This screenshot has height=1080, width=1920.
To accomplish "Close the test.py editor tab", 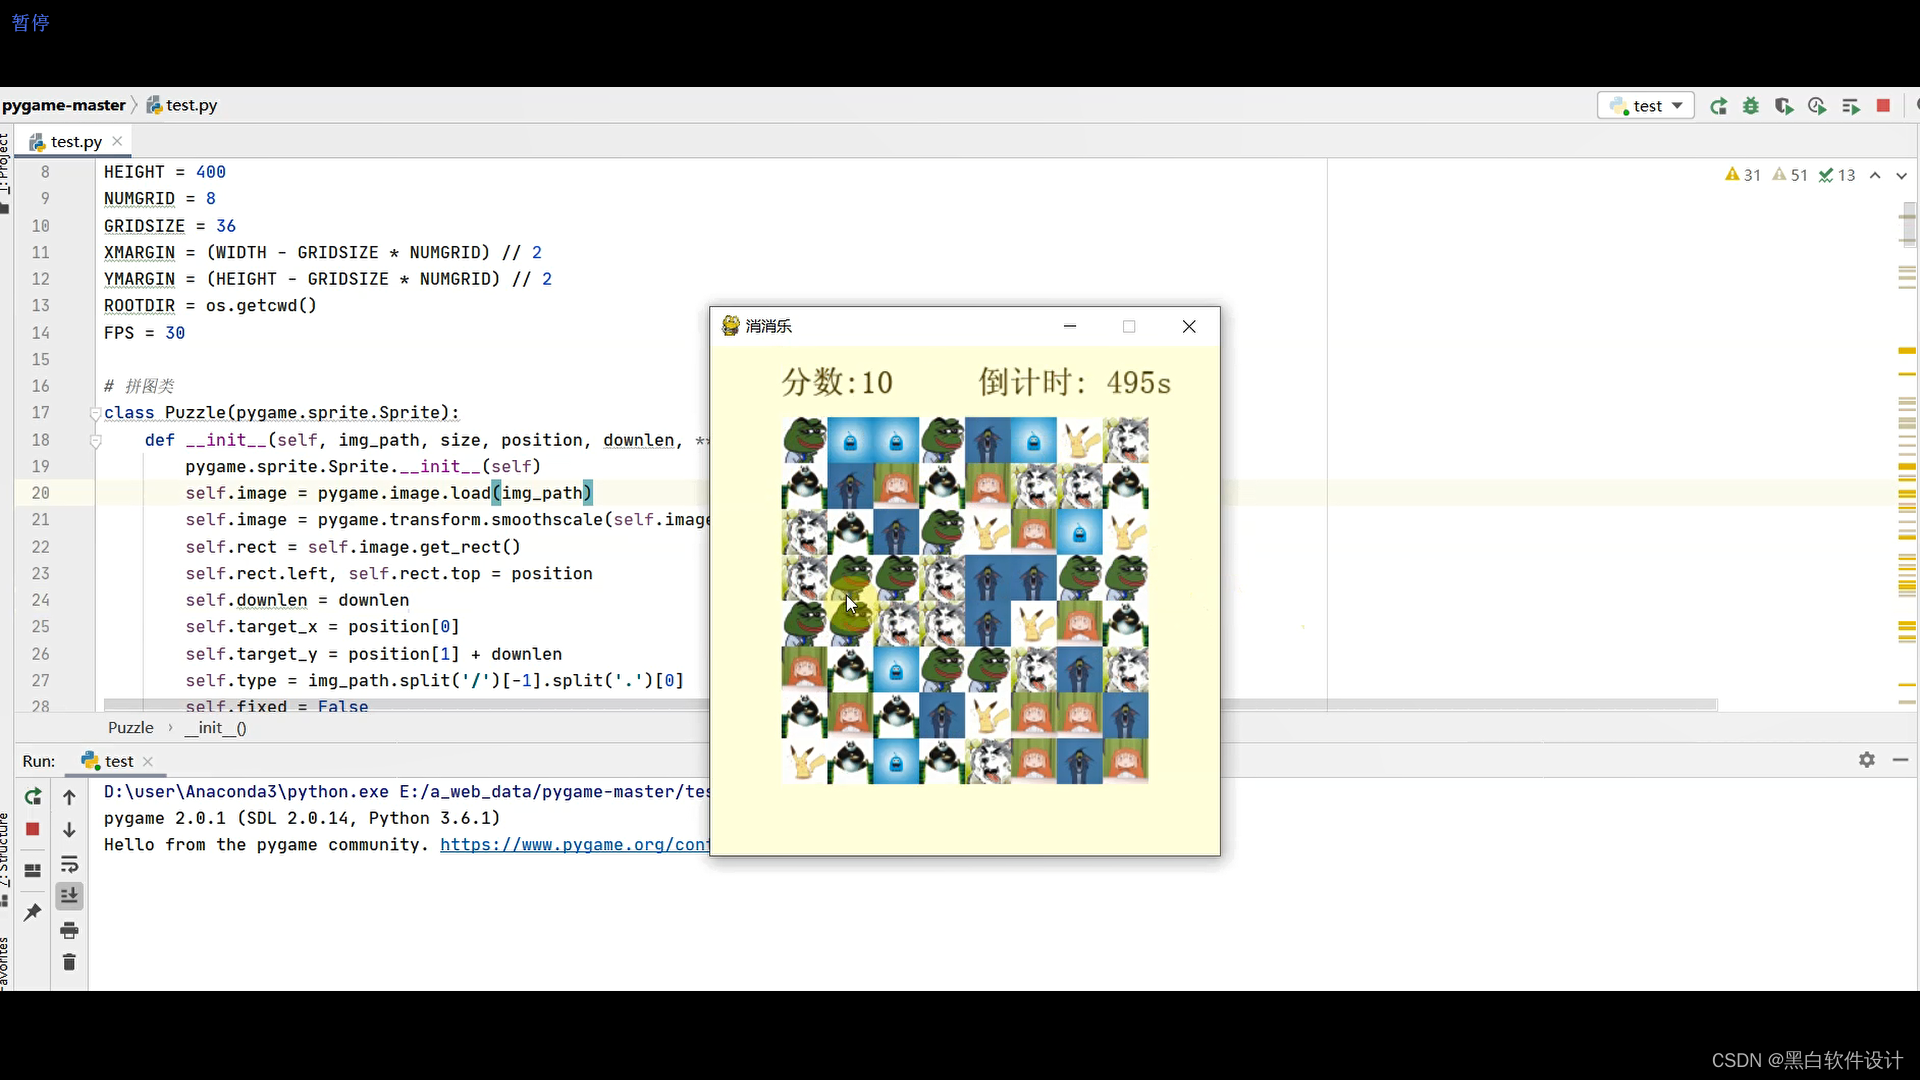I will (x=117, y=141).
